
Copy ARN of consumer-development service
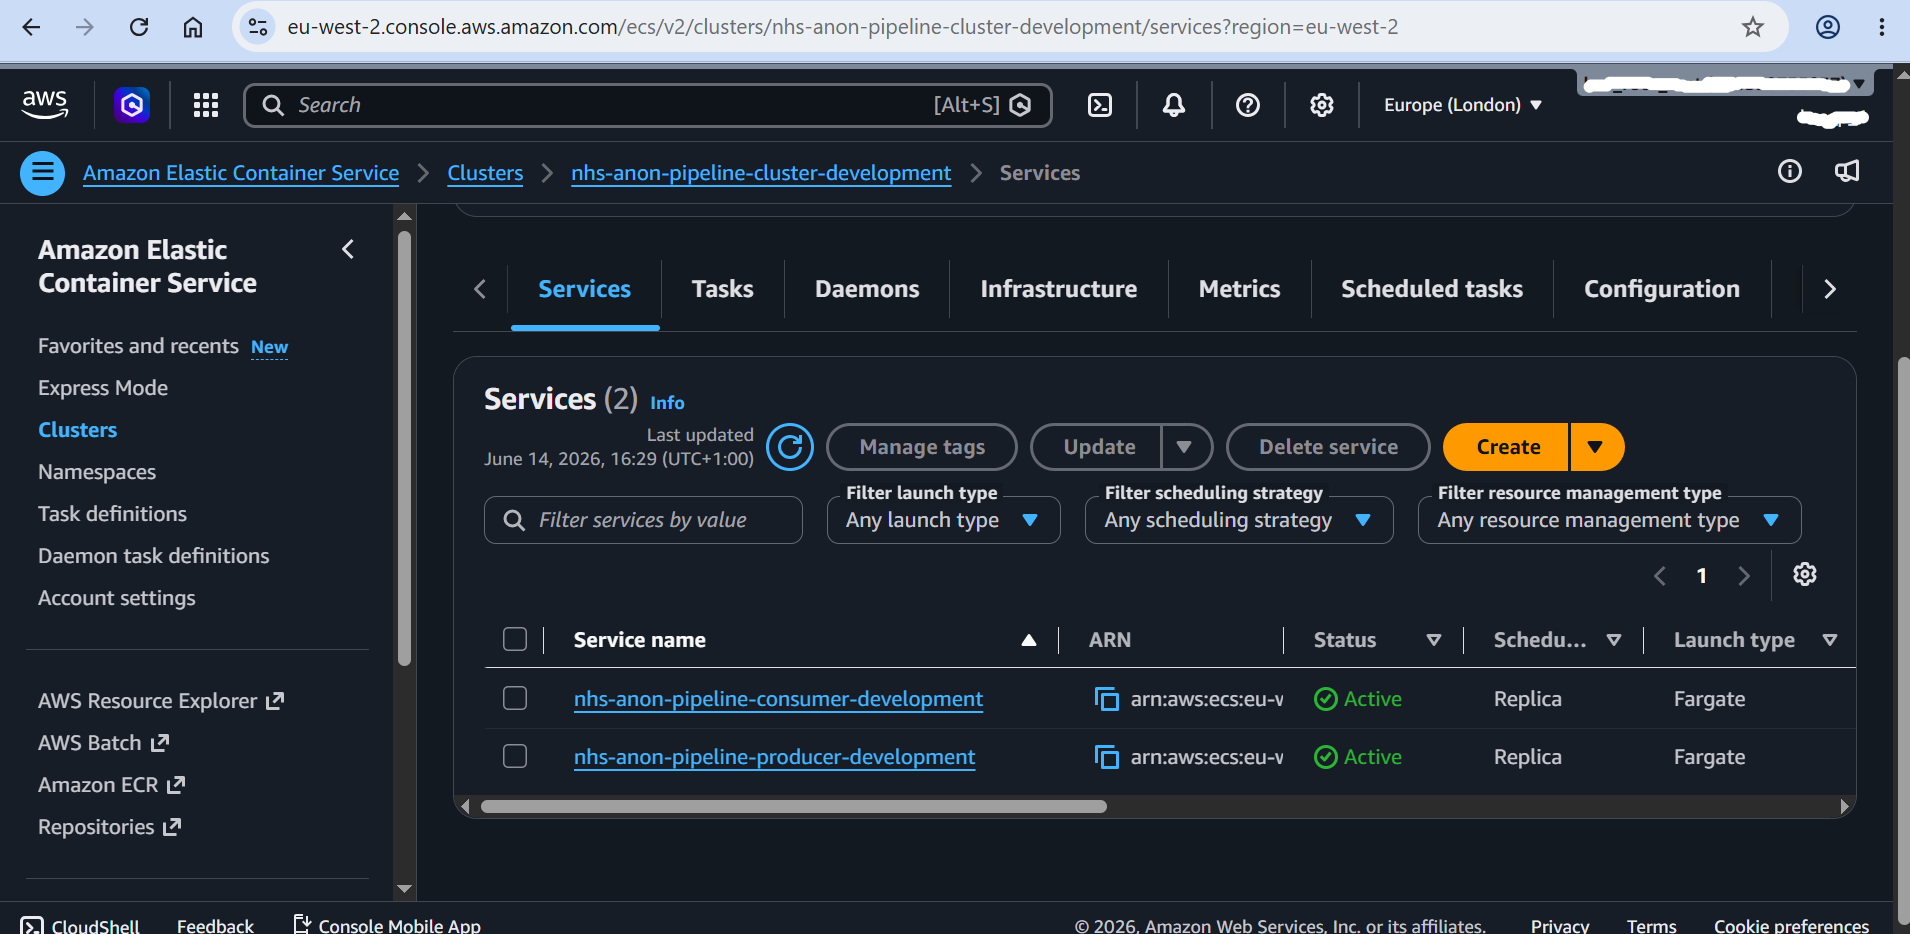click(1106, 699)
